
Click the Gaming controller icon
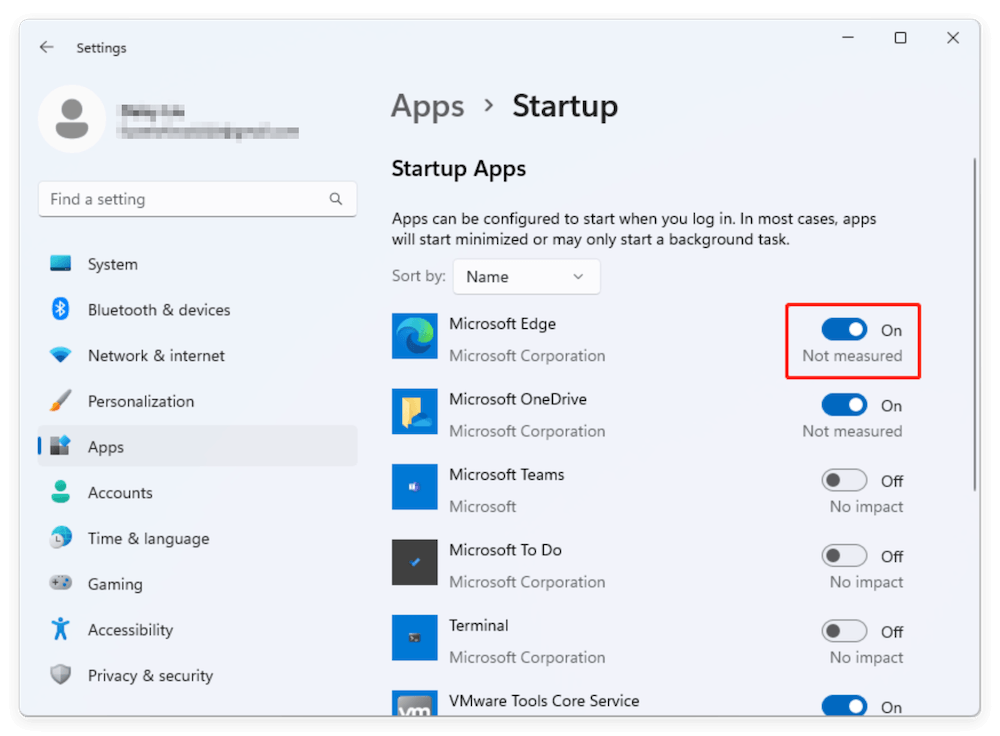tap(61, 583)
